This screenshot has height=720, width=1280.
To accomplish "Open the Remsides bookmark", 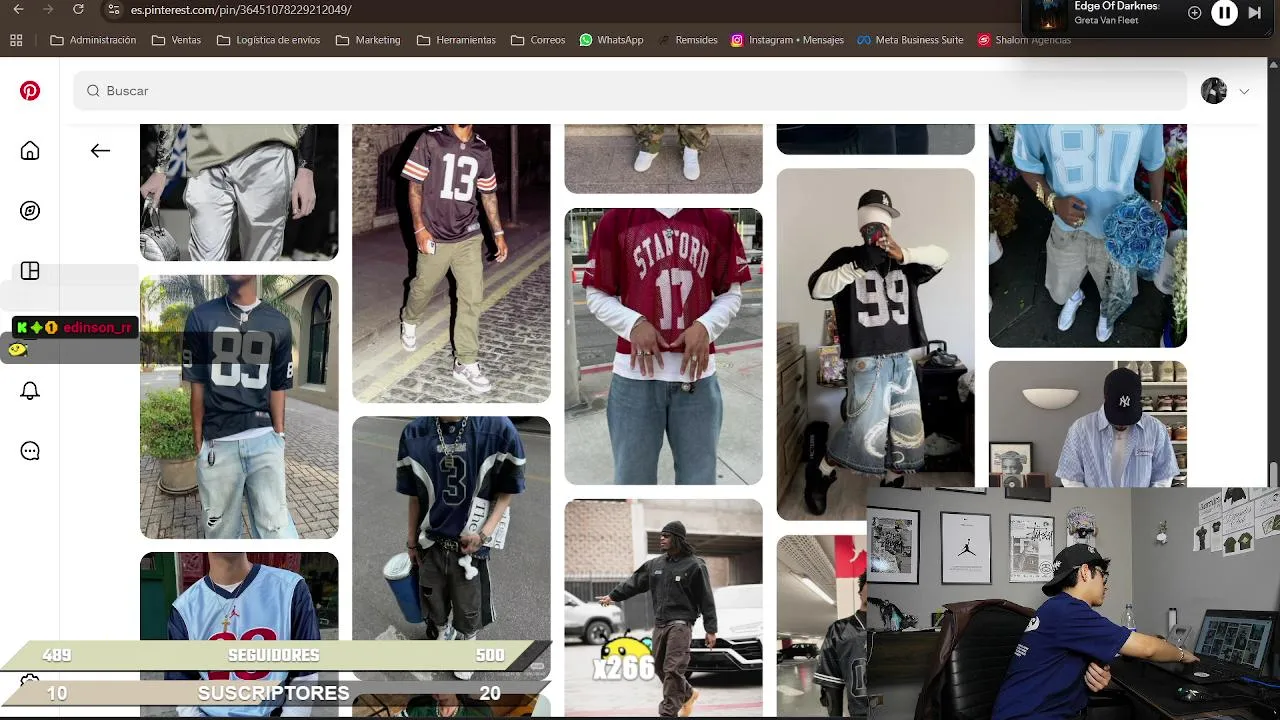I will (688, 40).
